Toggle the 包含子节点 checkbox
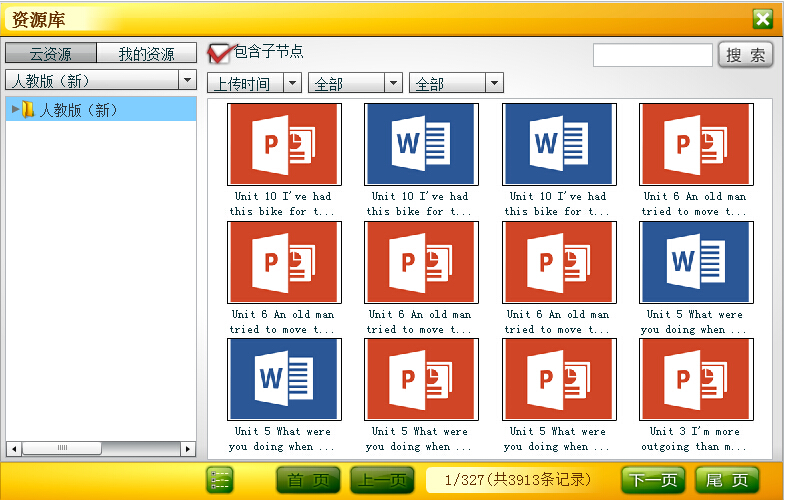 tap(217, 52)
